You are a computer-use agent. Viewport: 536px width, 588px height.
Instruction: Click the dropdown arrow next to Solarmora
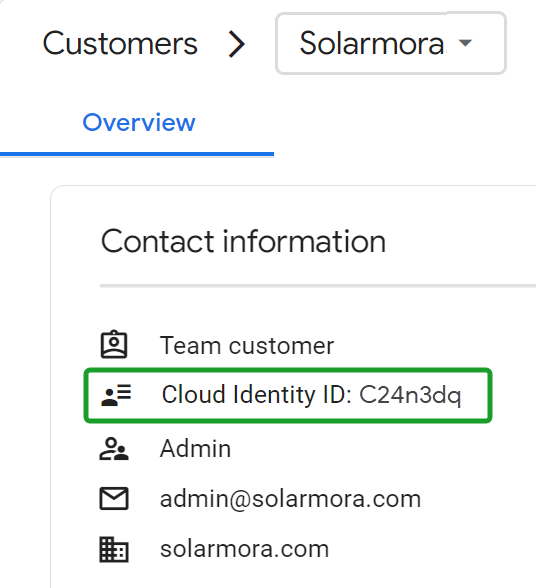[x=465, y=43]
